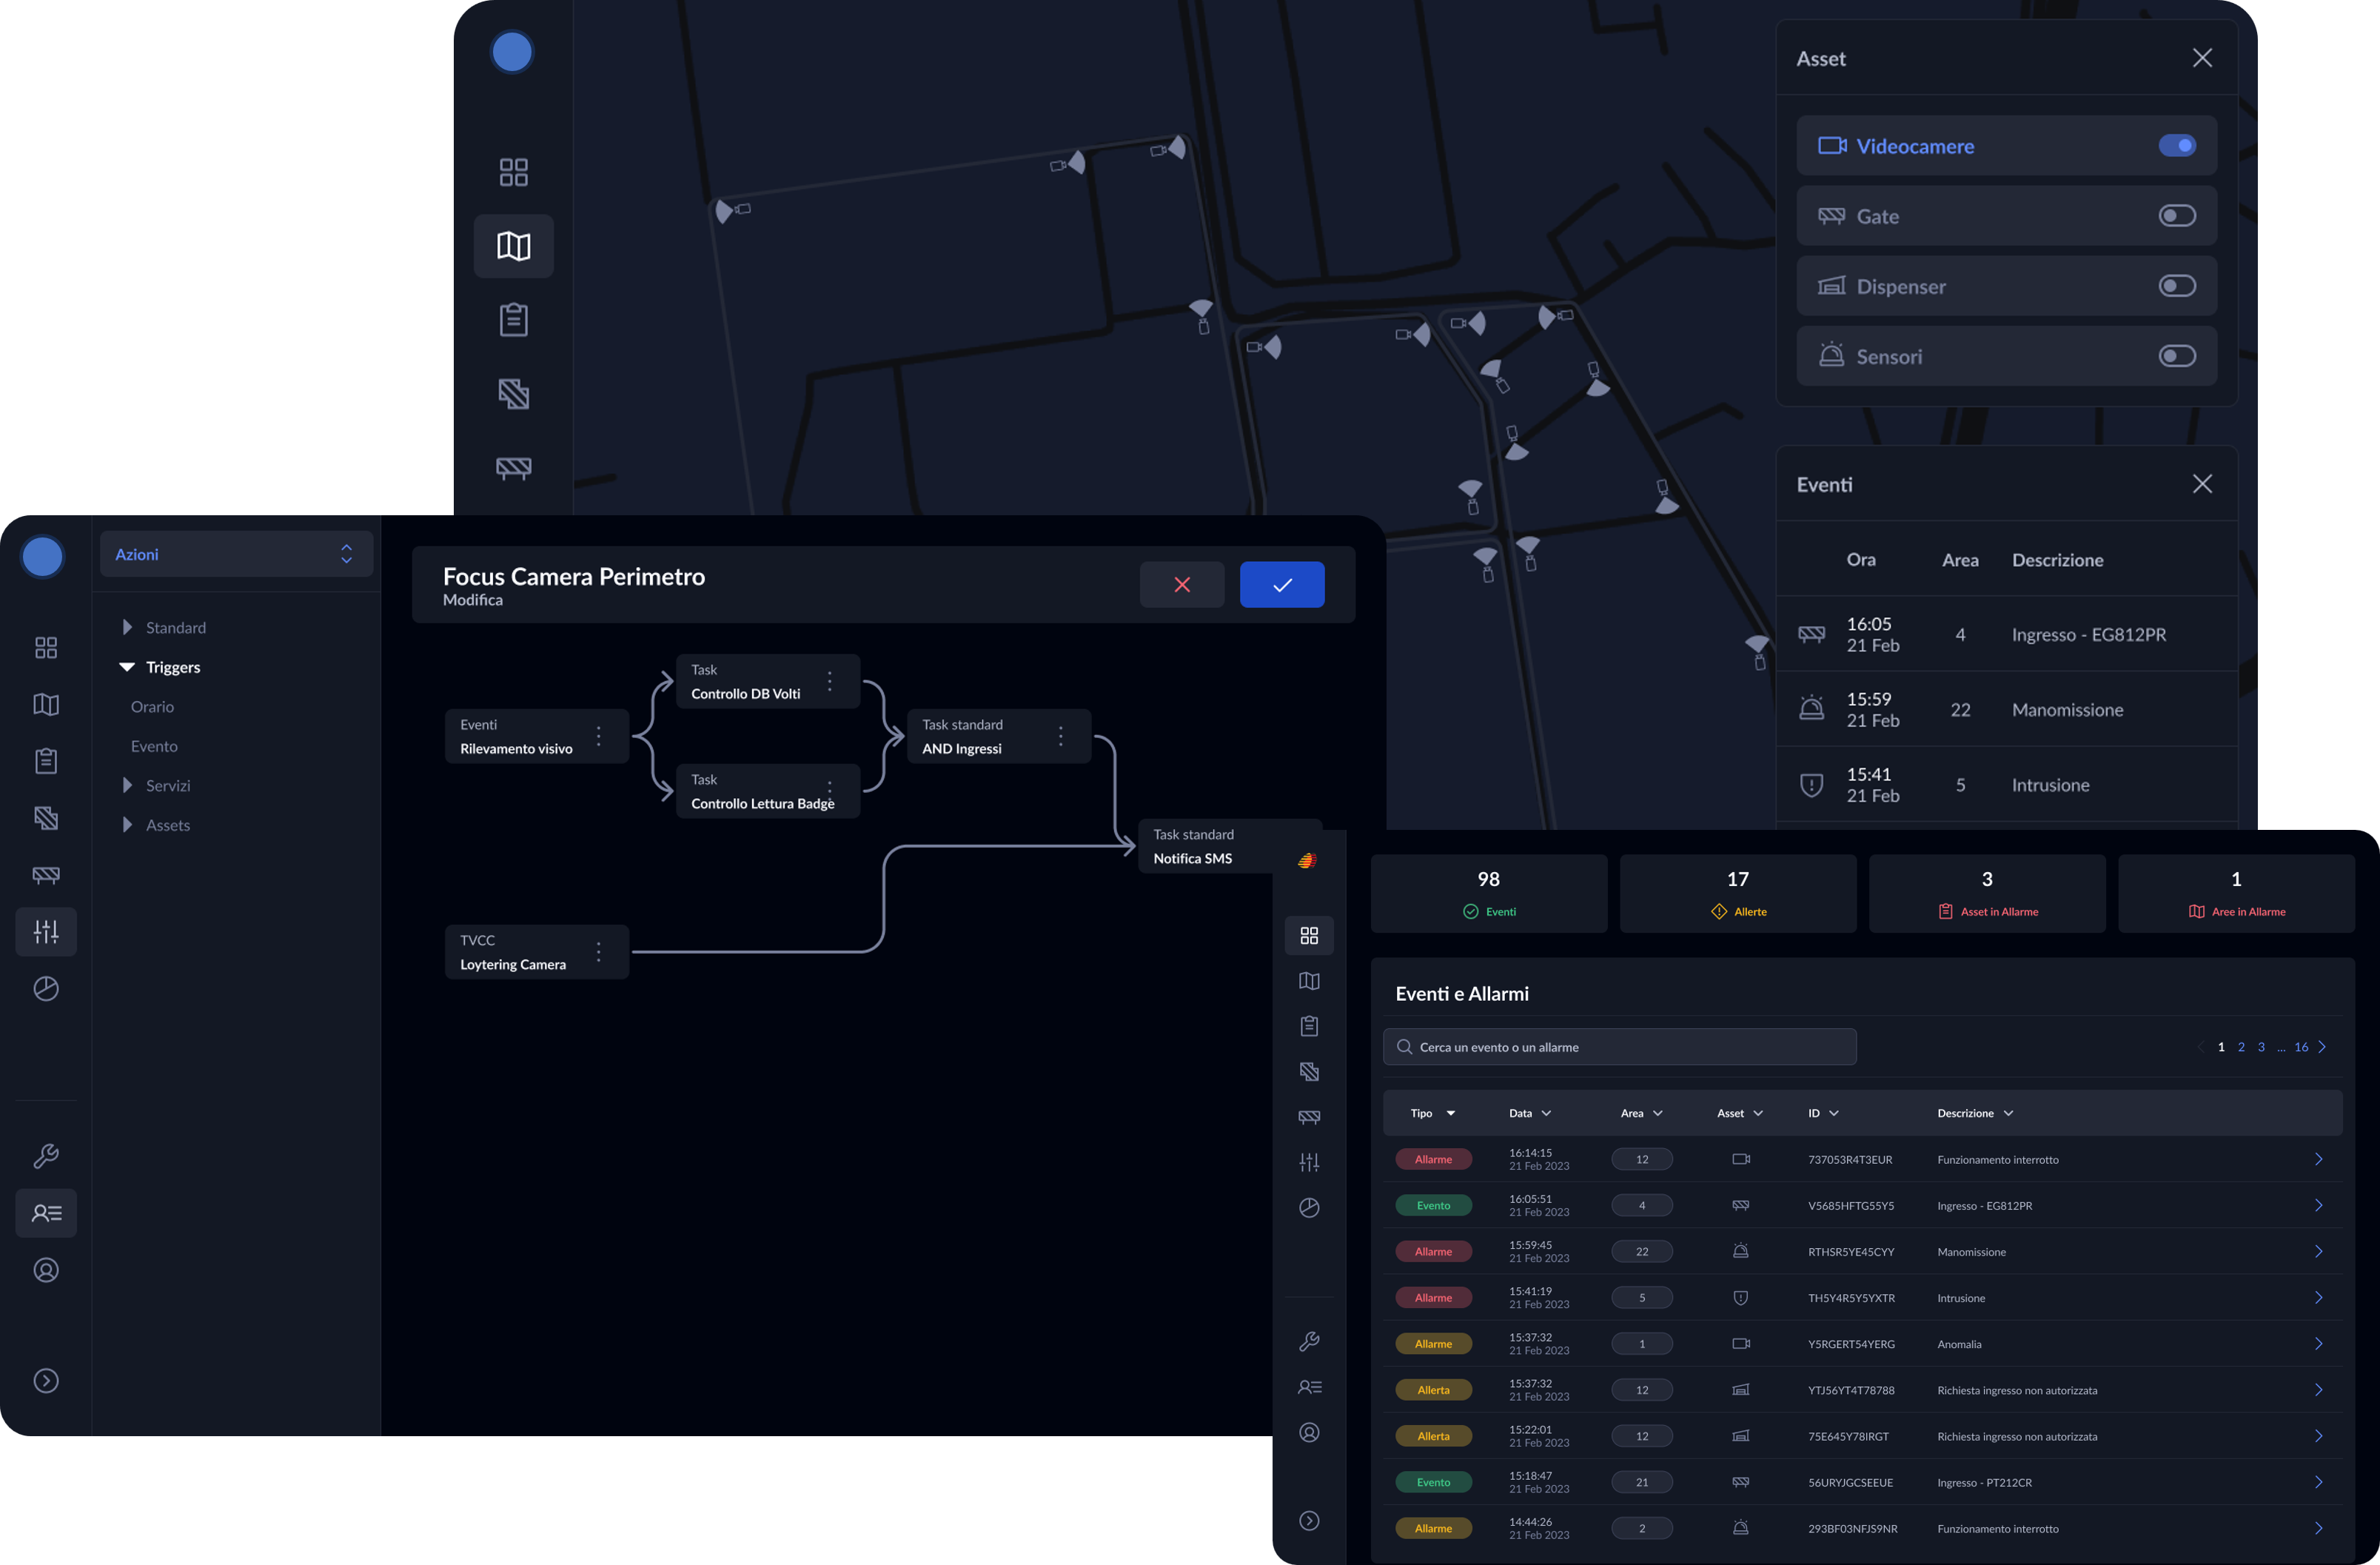Open the map view in the top sidebar
The height and width of the screenshot is (1565, 2380).
point(513,246)
